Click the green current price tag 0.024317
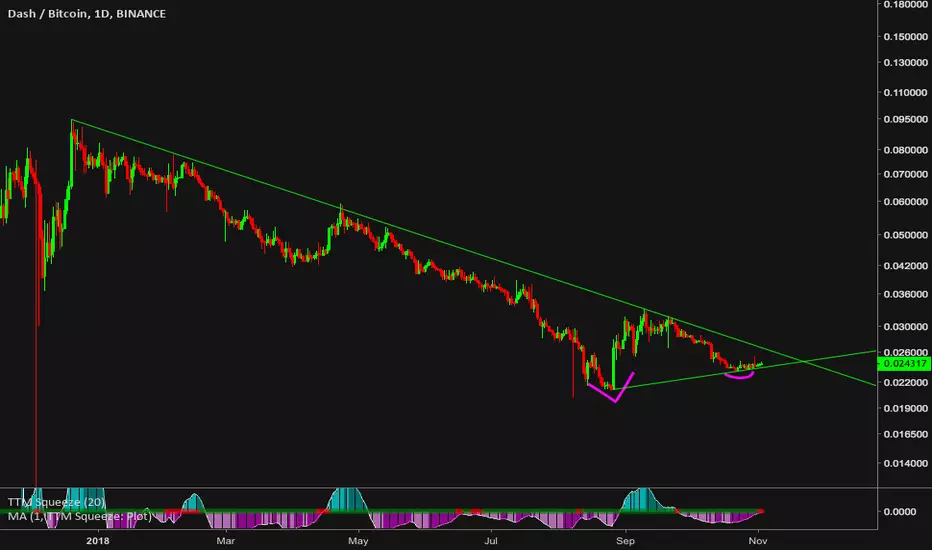Image resolution: width=932 pixels, height=550 pixels. [904, 363]
